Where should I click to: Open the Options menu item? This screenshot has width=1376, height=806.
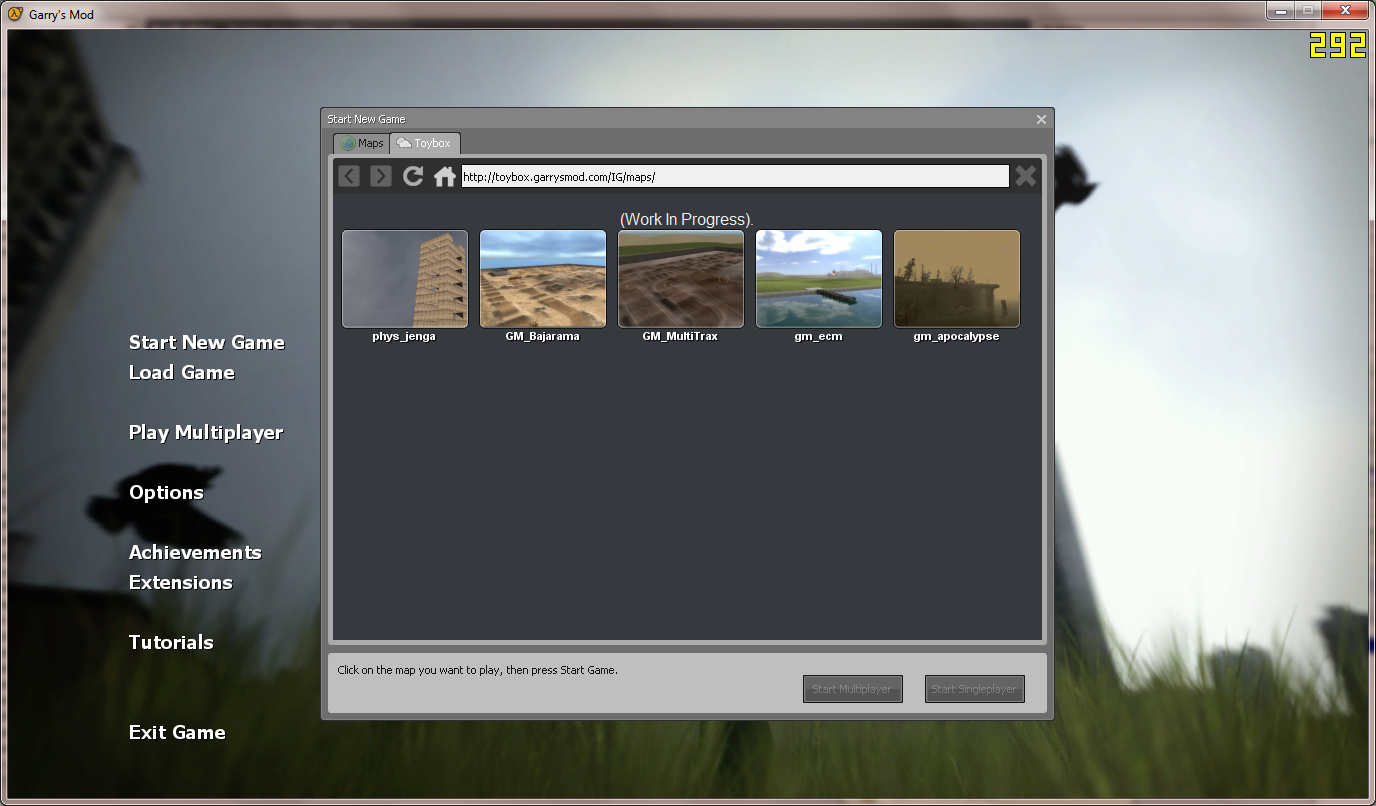(166, 492)
